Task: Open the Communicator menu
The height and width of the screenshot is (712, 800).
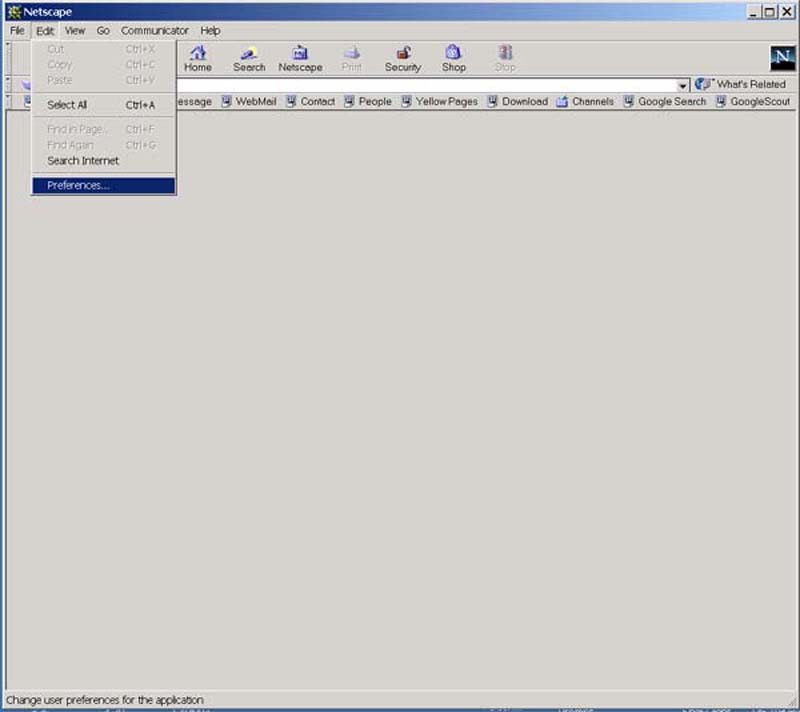Action: point(155,31)
